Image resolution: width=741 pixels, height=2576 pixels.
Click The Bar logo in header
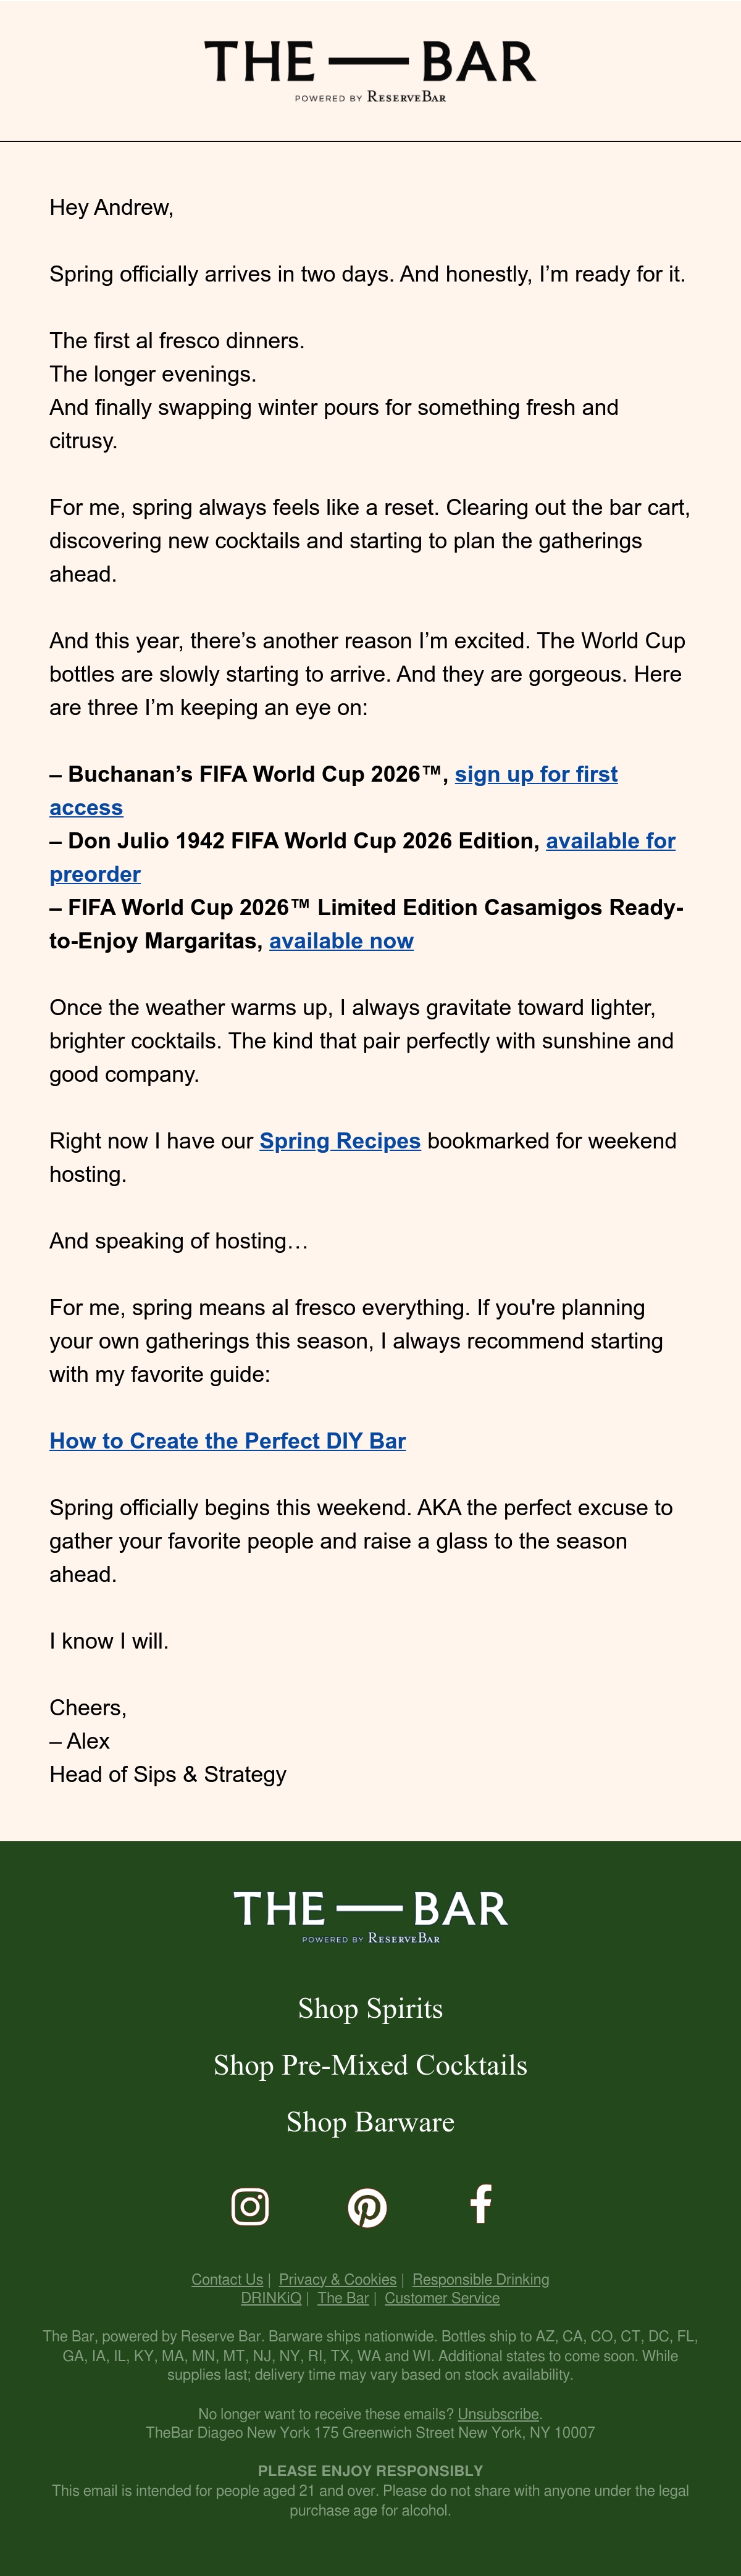click(x=370, y=71)
